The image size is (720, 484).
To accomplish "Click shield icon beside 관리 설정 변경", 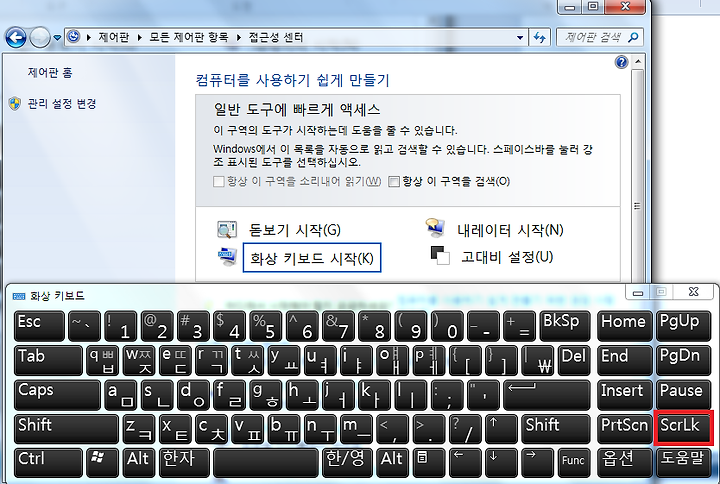I will pos(15,104).
